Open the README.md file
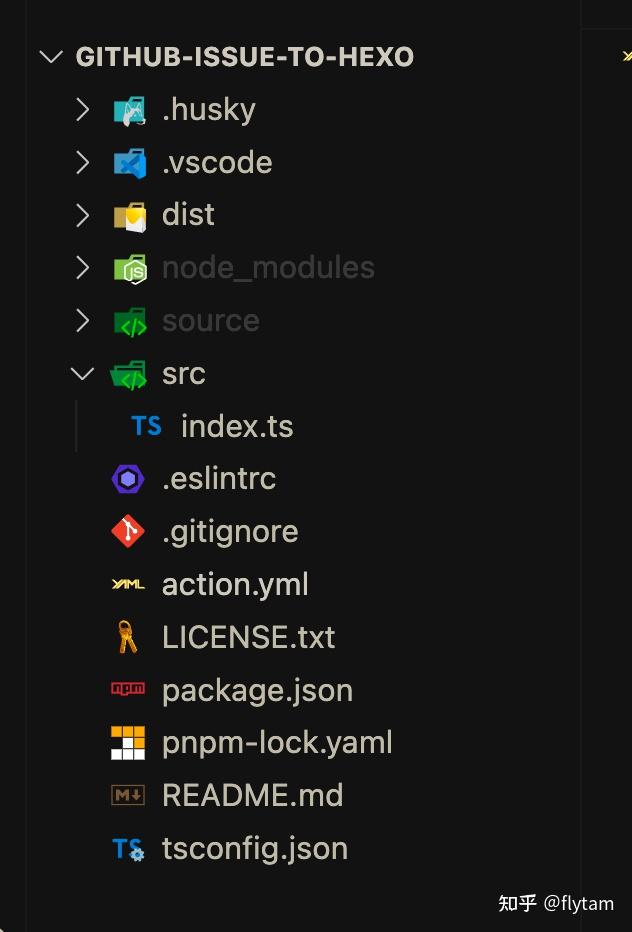The height and width of the screenshot is (932, 632). [253, 795]
